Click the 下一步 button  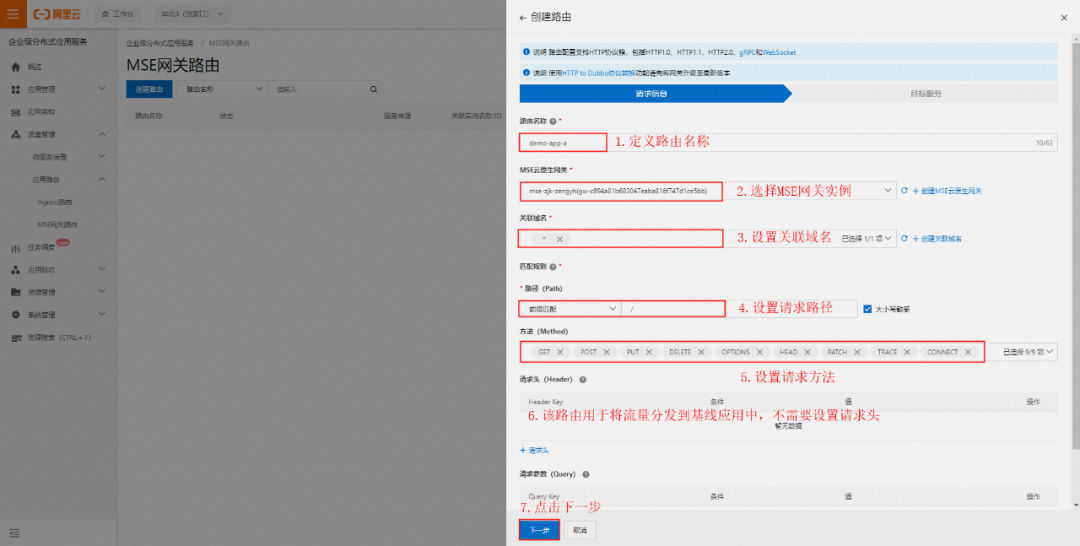click(539, 530)
